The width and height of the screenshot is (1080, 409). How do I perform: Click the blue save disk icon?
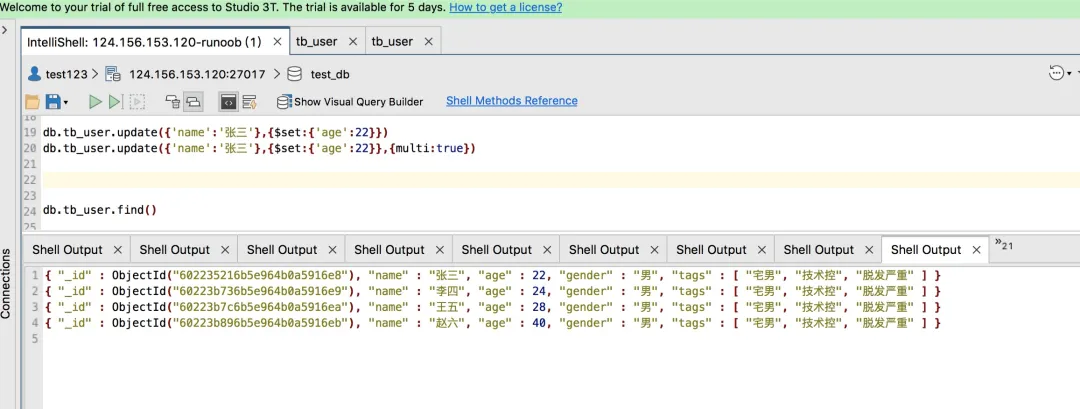pyautogui.click(x=52, y=101)
